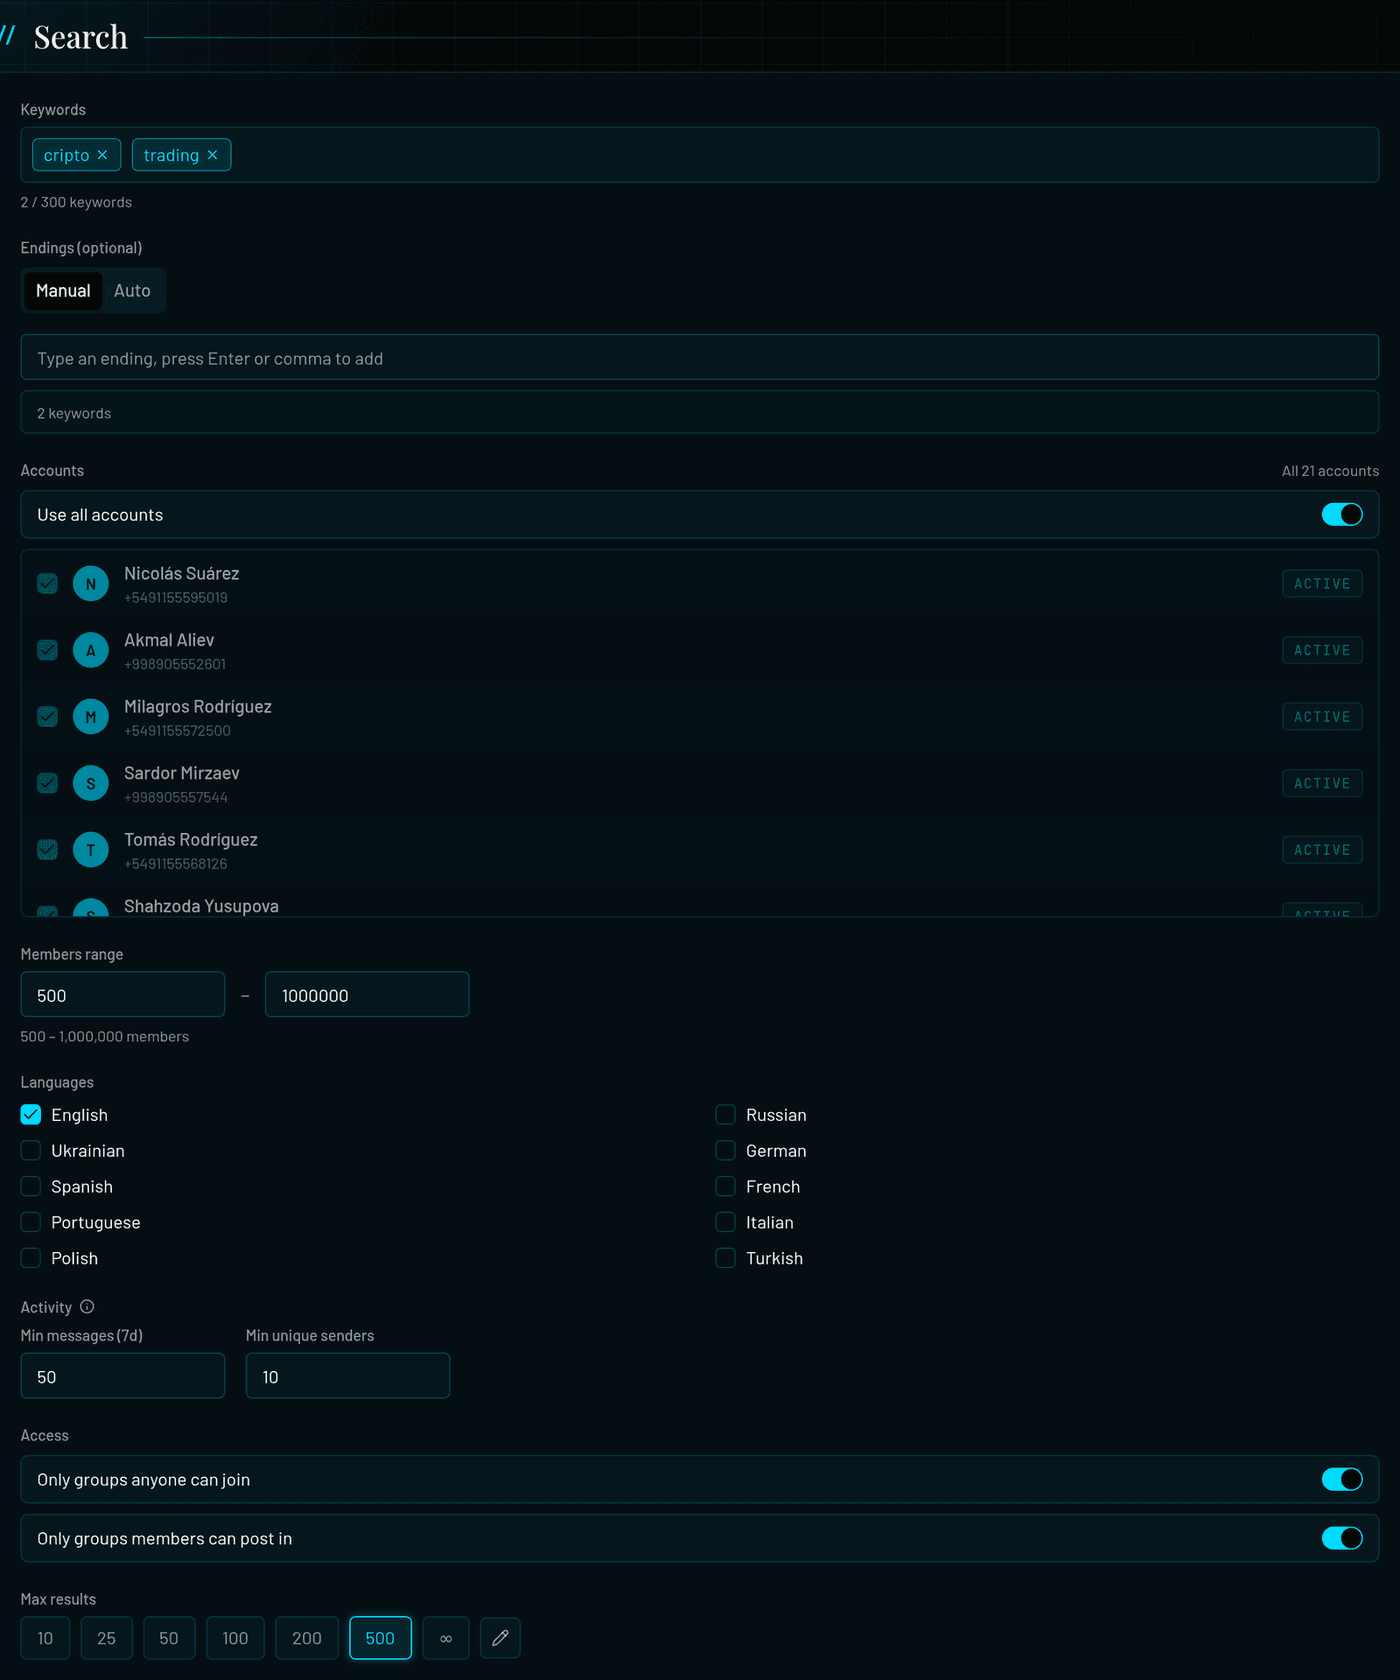This screenshot has height=1680, width=1400.
Task: Check the Spanish language checkbox
Action: click(x=31, y=1186)
